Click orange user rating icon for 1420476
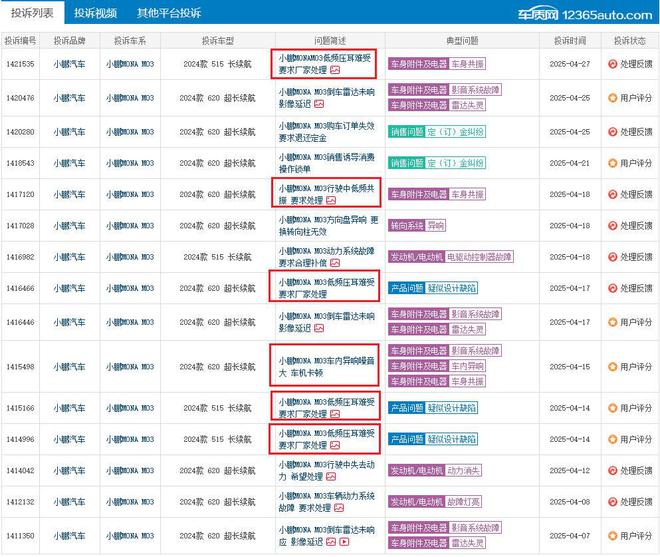660x557 pixels. click(x=612, y=98)
